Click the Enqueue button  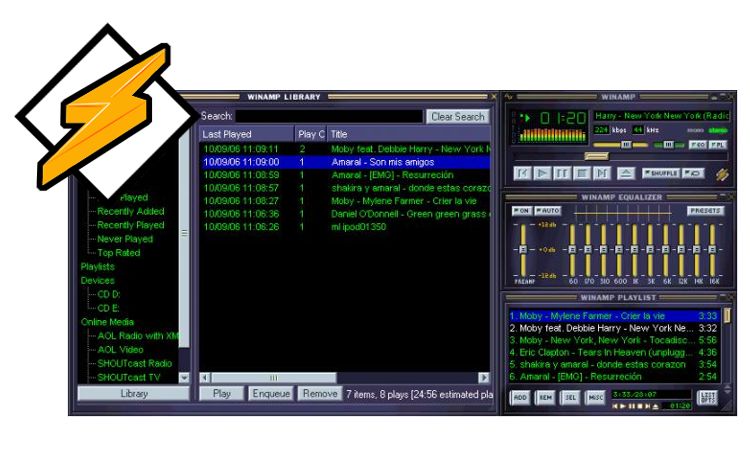tap(271, 394)
